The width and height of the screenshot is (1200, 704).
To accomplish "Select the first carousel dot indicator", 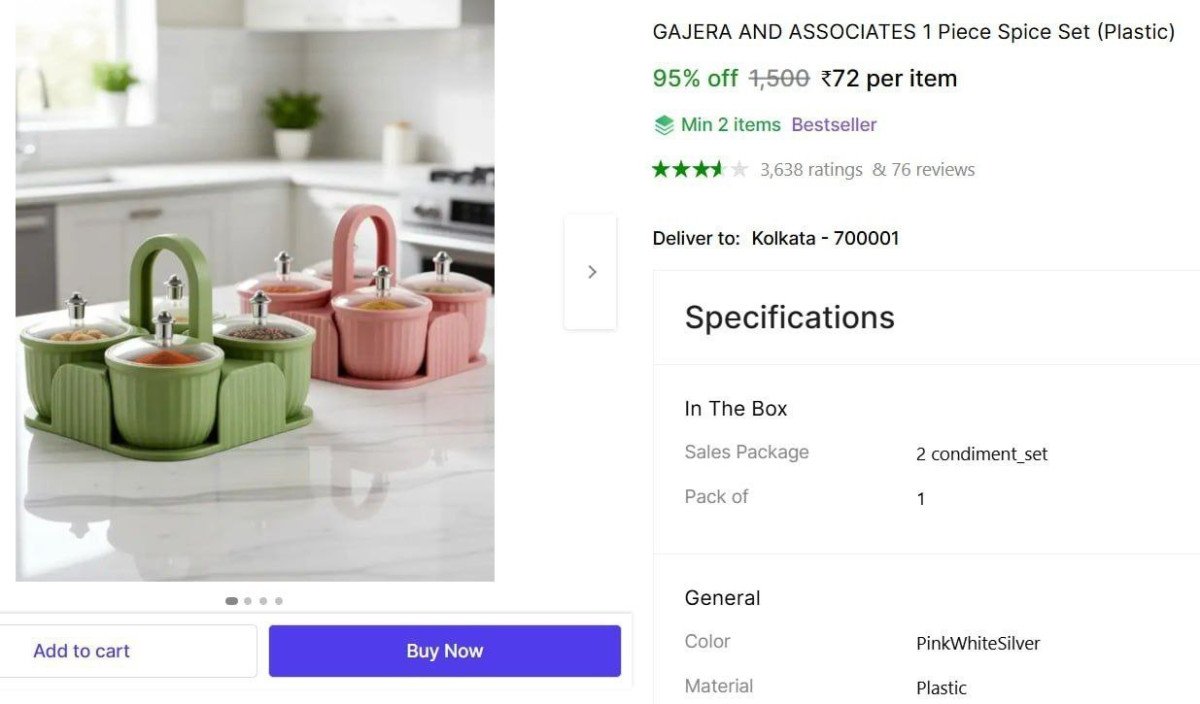I will [x=232, y=601].
